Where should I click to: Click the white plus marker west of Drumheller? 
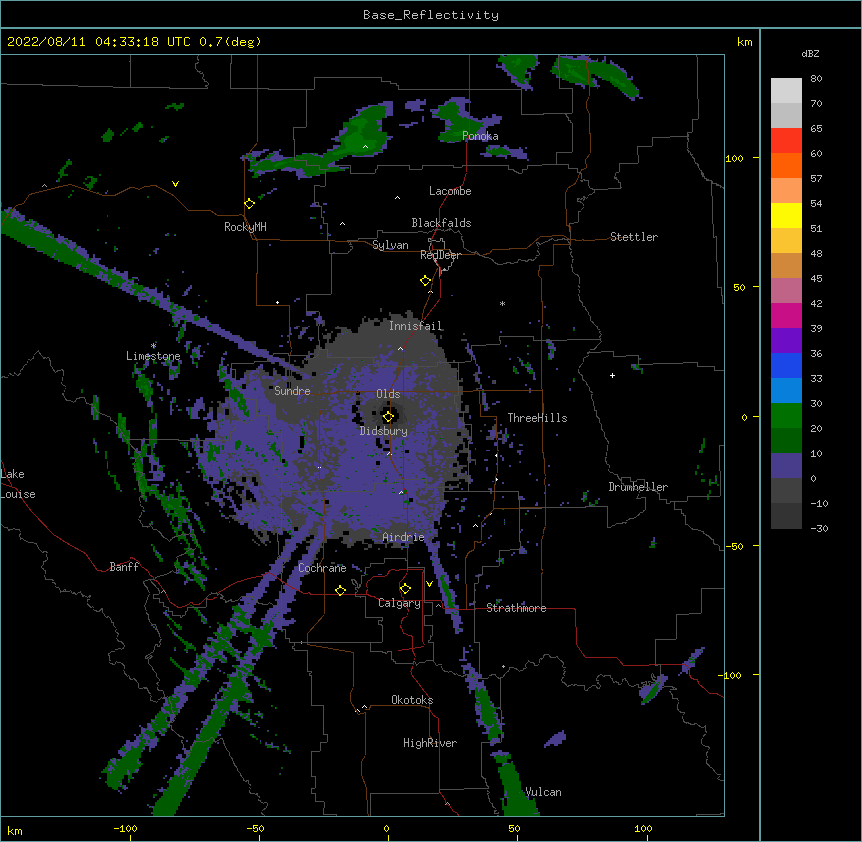click(x=612, y=375)
